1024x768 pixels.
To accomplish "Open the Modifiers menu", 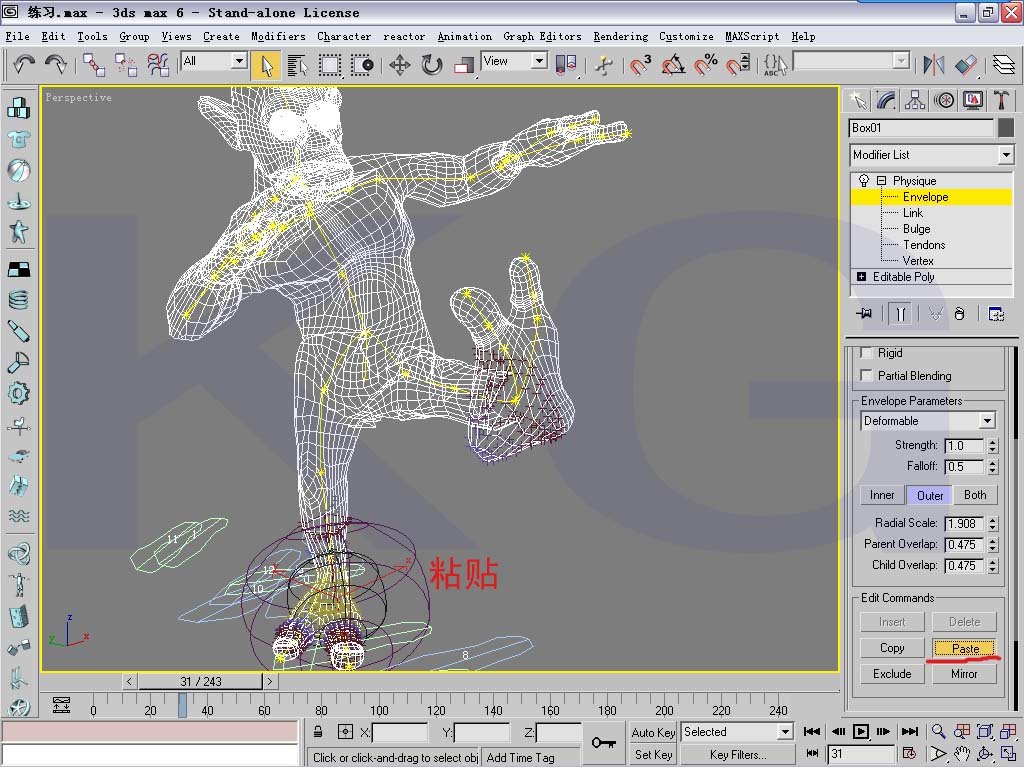I will click(x=278, y=37).
